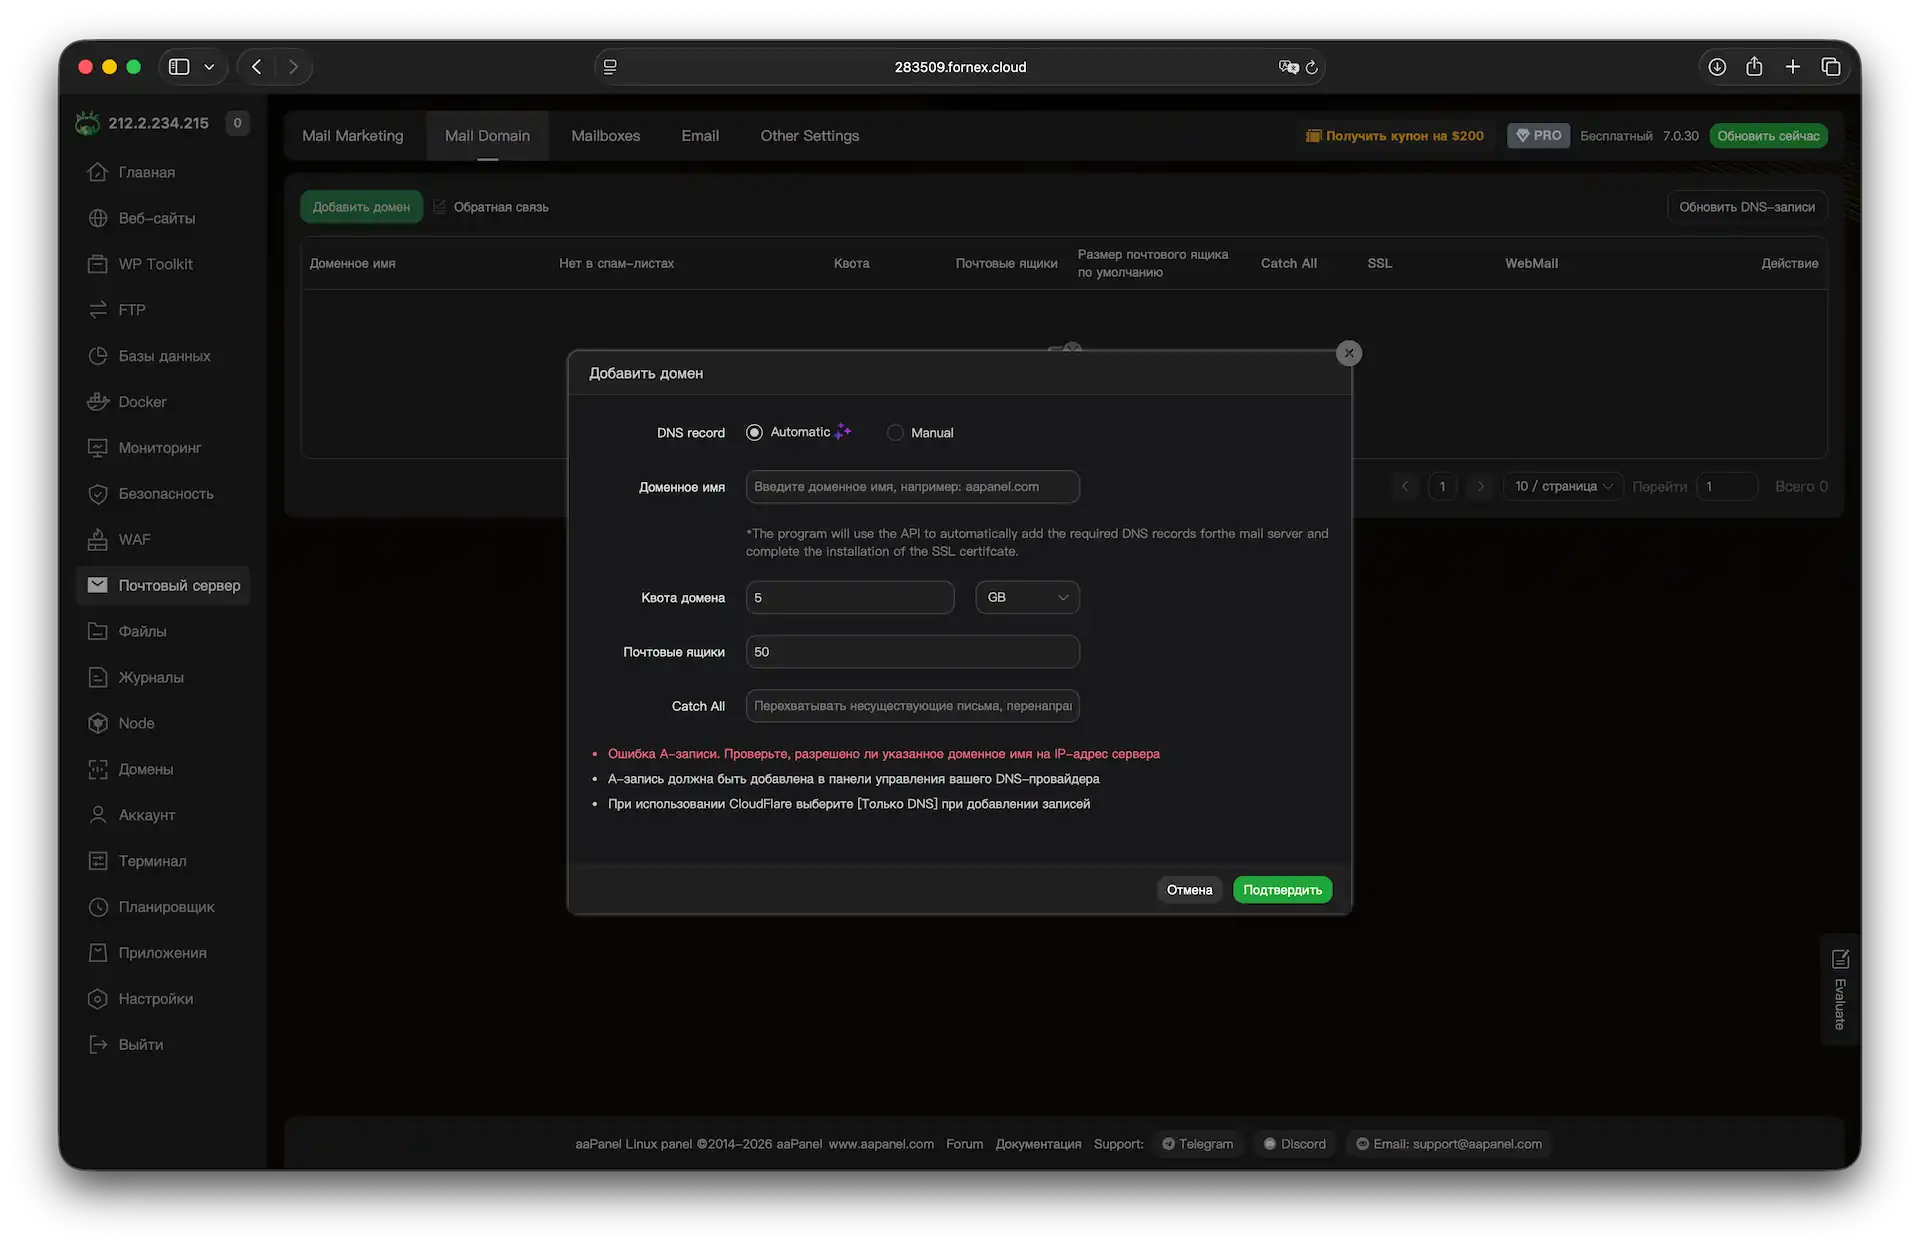The image size is (1920, 1248).
Task: Click the Отмена cancel button
Action: [x=1189, y=890]
